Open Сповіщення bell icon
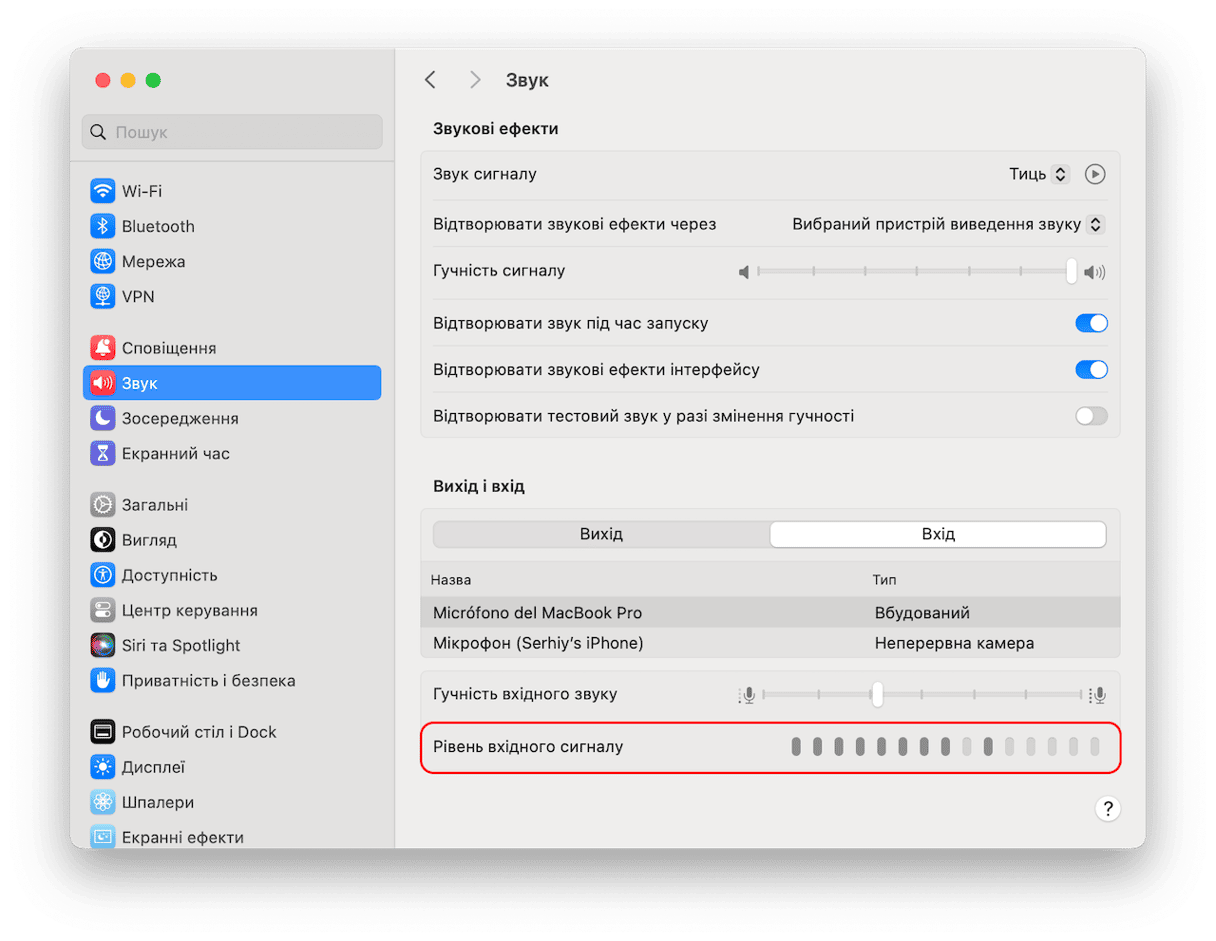1216x941 pixels. [102, 348]
